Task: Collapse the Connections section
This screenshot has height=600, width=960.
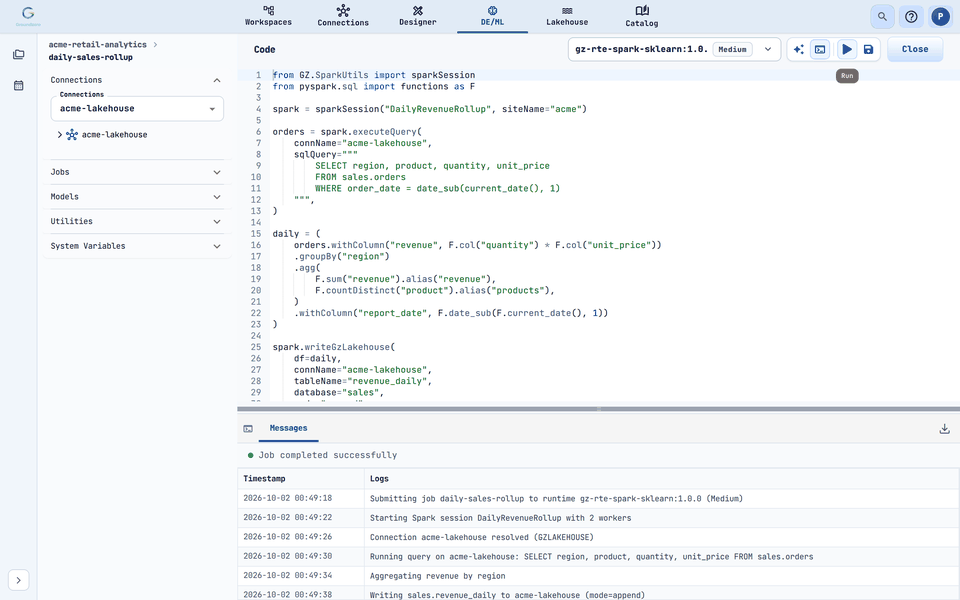Action: (x=136, y=80)
